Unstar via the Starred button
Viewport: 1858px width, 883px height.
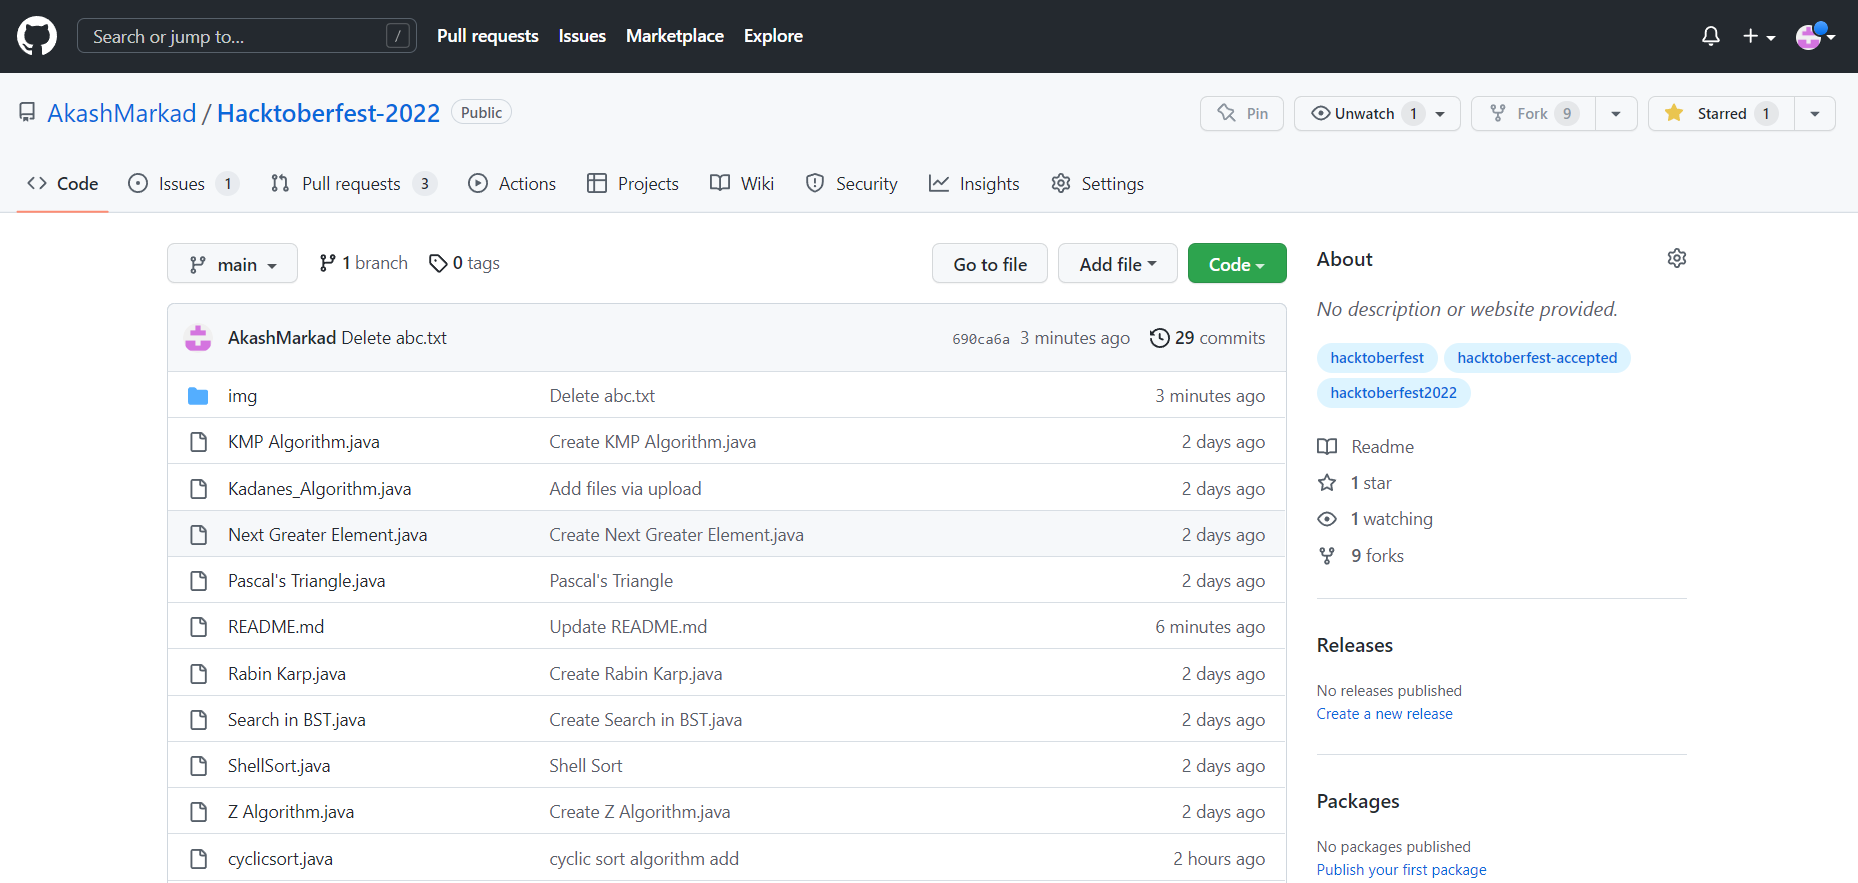coord(1721,113)
